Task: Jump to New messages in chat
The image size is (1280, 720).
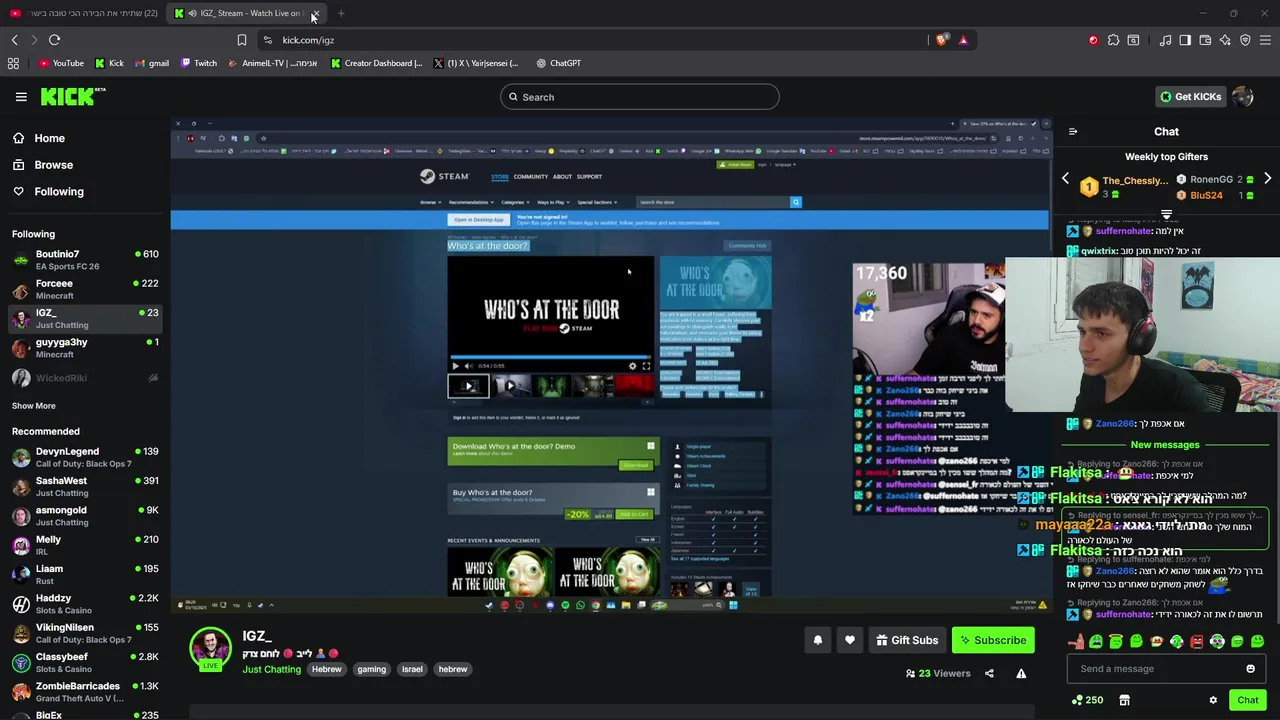Action: 1165,445
